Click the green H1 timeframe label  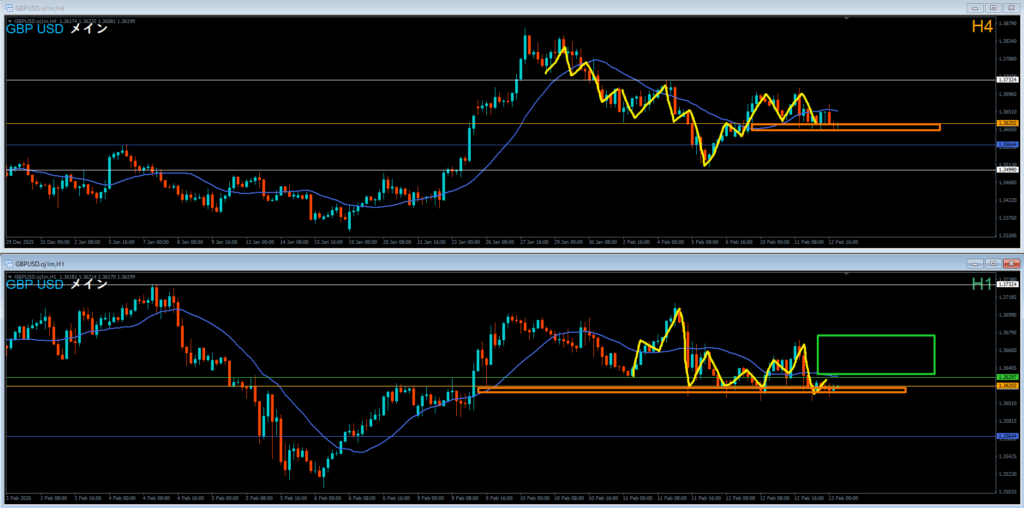click(x=982, y=283)
